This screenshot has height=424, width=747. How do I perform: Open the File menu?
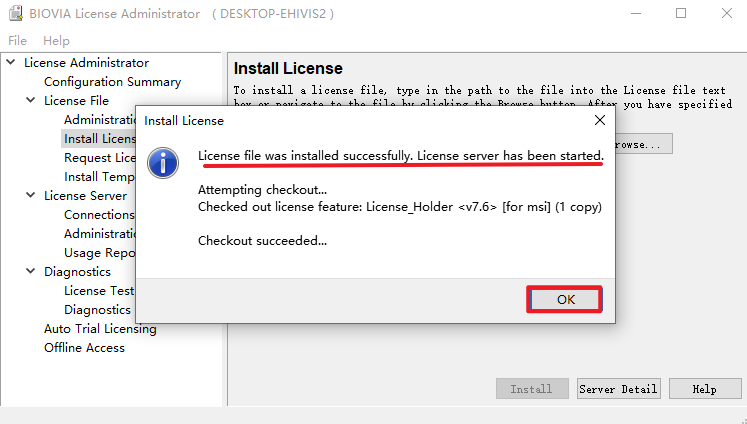19,41
